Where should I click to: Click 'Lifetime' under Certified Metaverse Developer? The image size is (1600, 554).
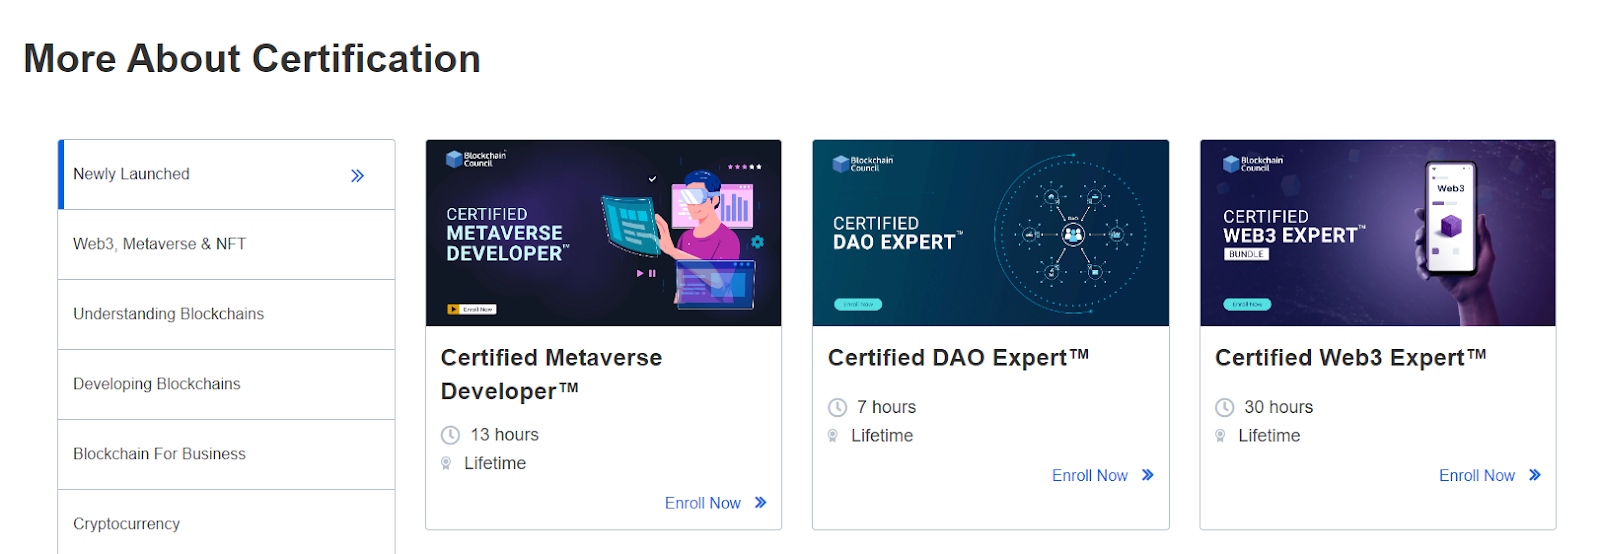[x=495, y=463]
